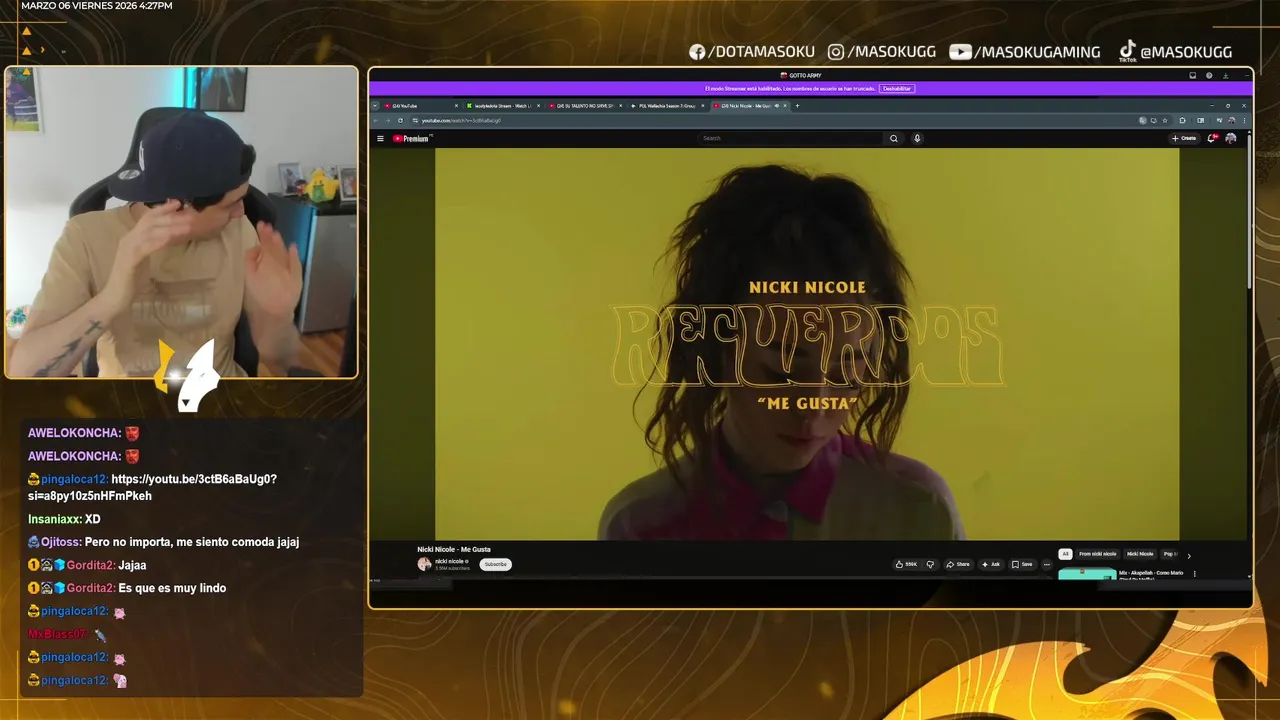Click the Create button in YouTube header

1184,138
